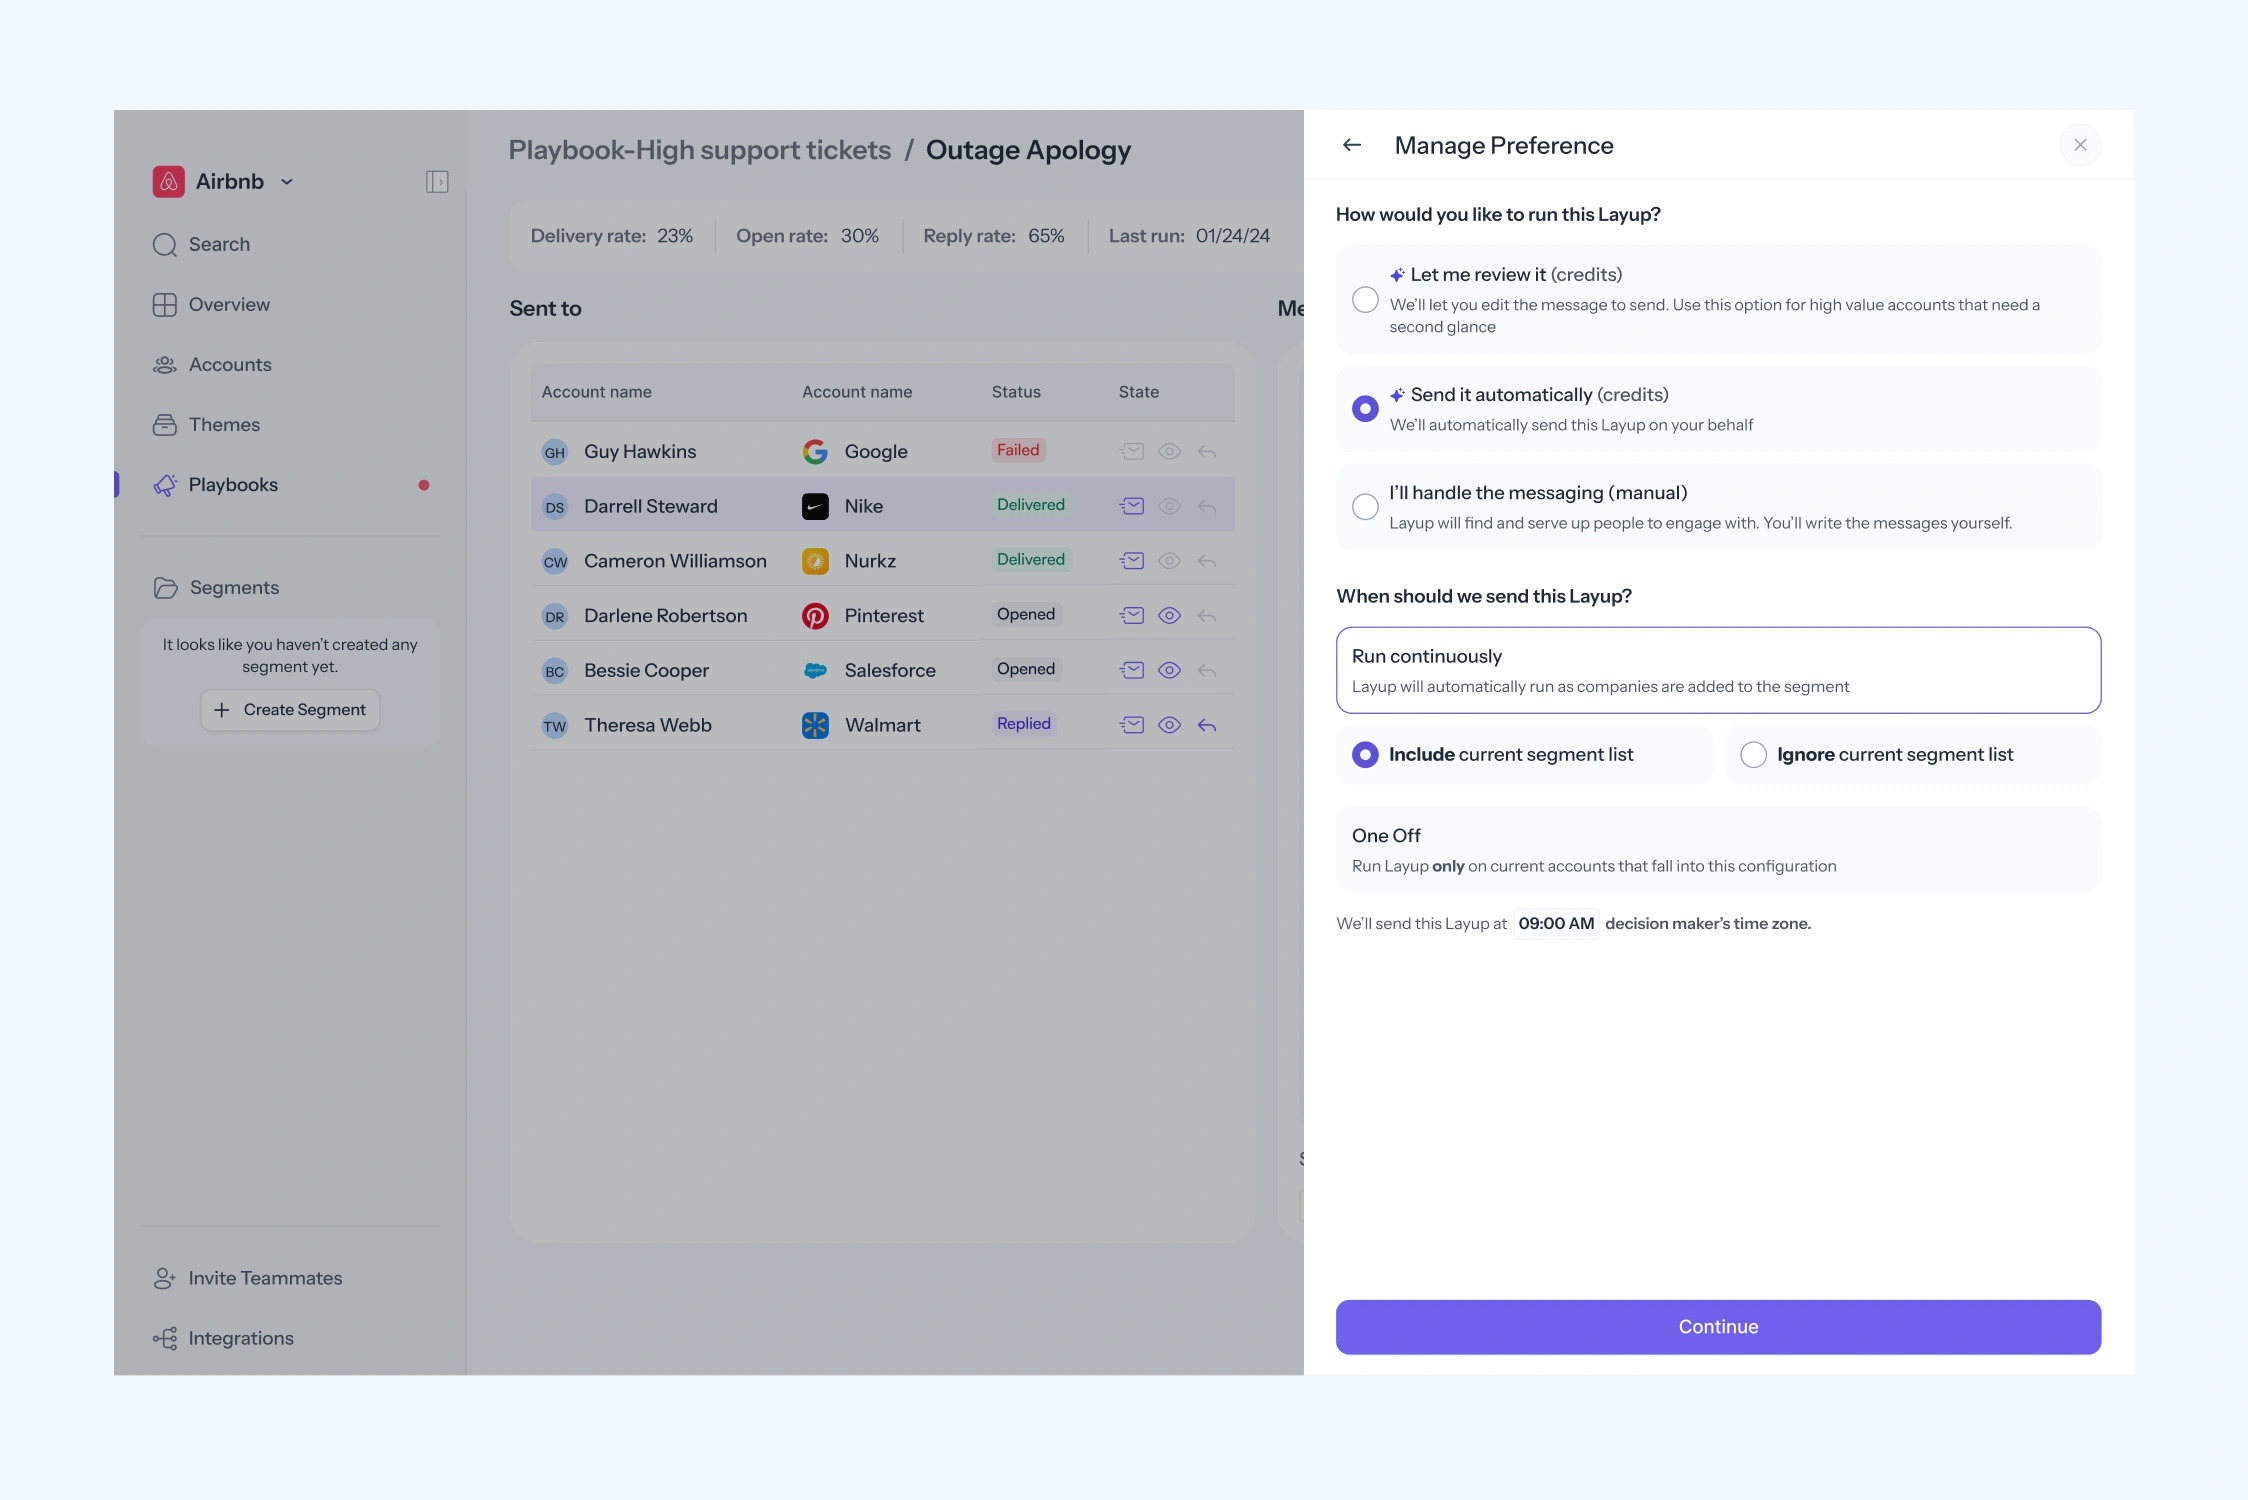
Task: Select the 'Let me review it' radio option
Action: click(x=1364, y=300)
